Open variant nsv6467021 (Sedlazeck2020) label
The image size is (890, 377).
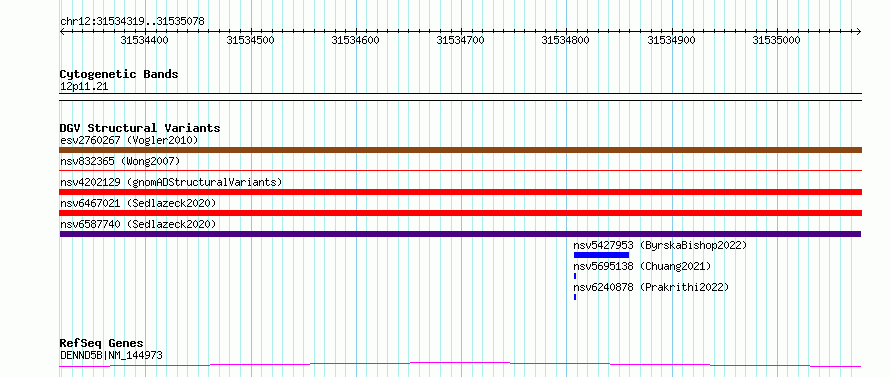point(138,203)
